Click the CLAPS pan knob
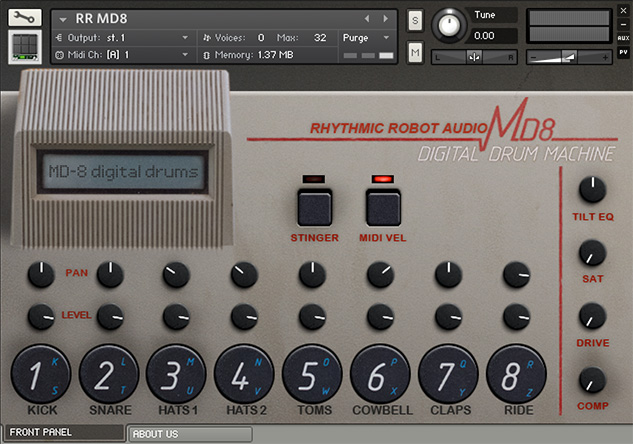Viewport: 633px width, 444px height. click(448, 274)
